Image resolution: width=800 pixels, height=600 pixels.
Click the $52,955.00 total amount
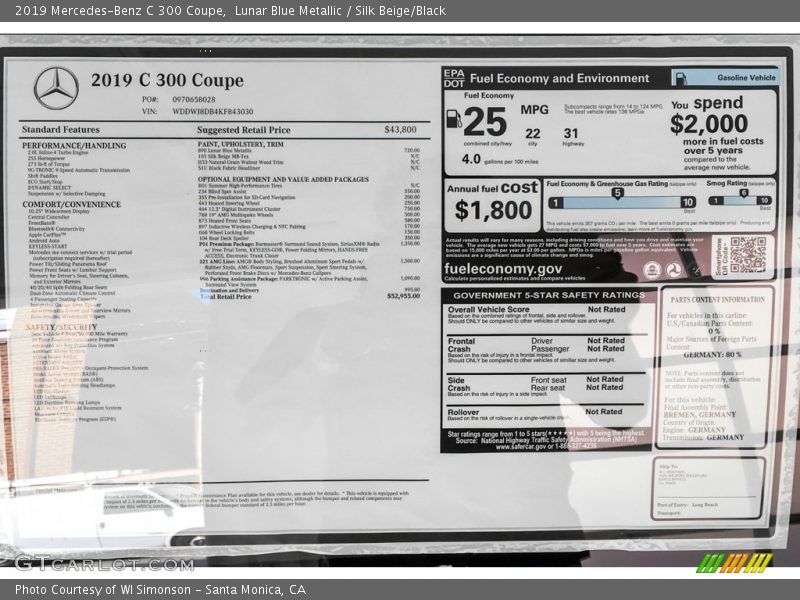click(404, 296)
